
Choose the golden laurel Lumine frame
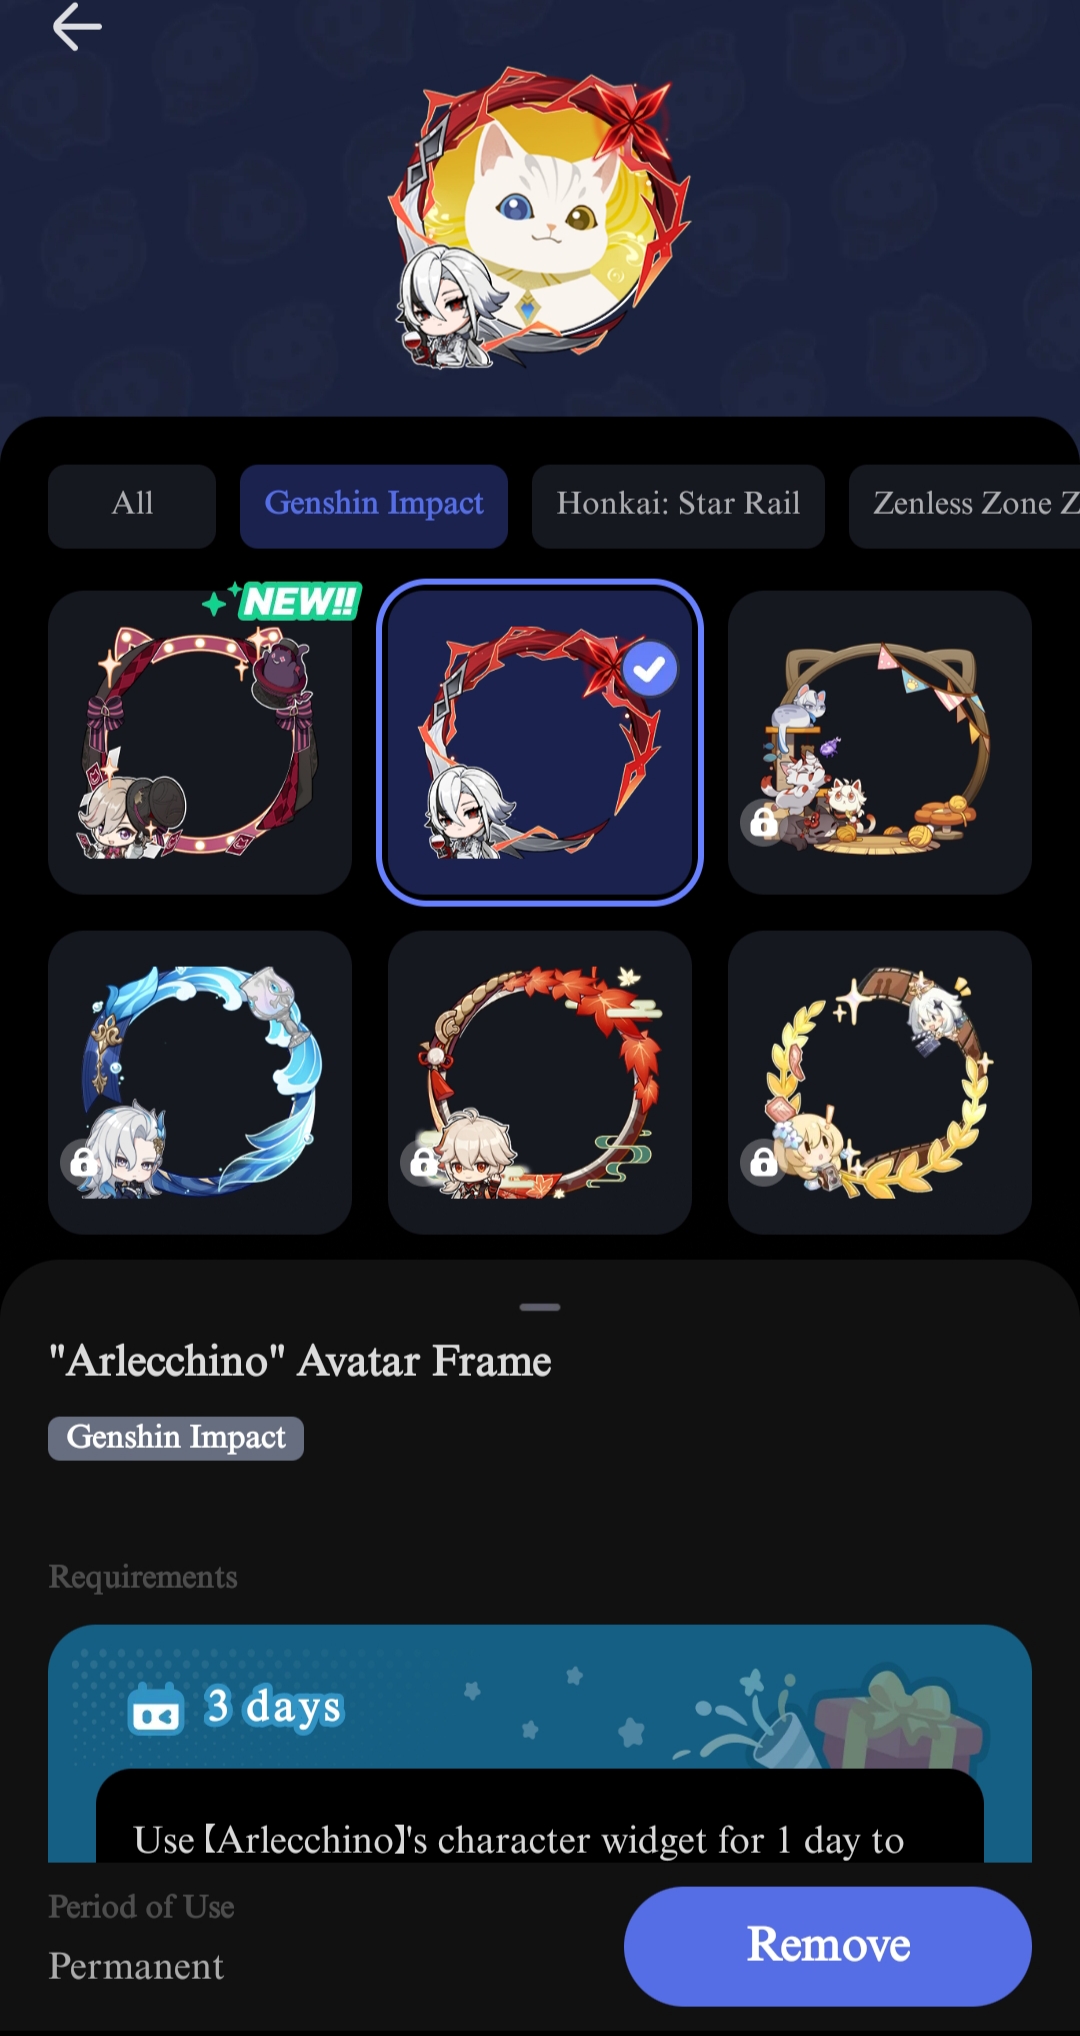point(880,1082)
